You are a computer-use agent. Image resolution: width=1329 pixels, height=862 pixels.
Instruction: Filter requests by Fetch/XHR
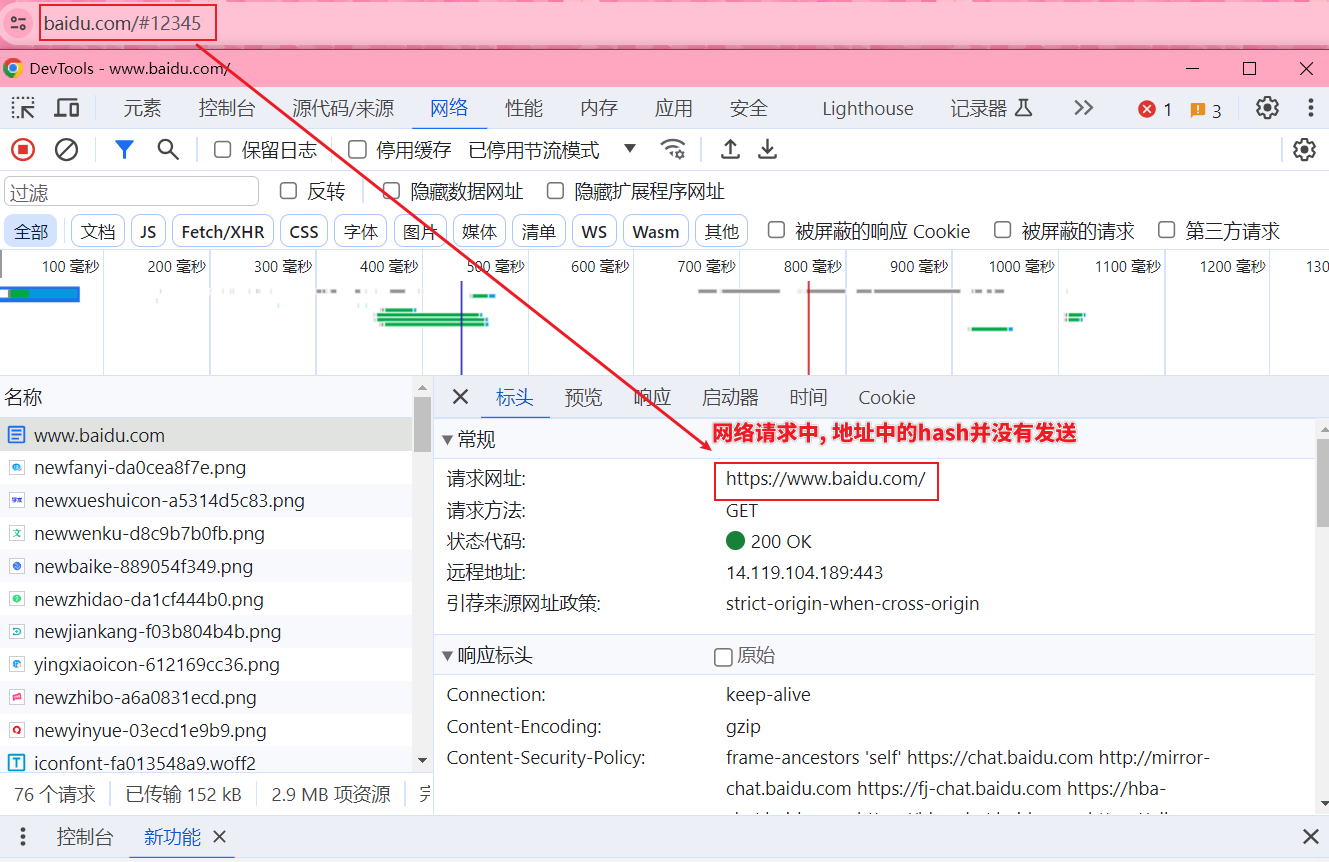pos(223,231)
